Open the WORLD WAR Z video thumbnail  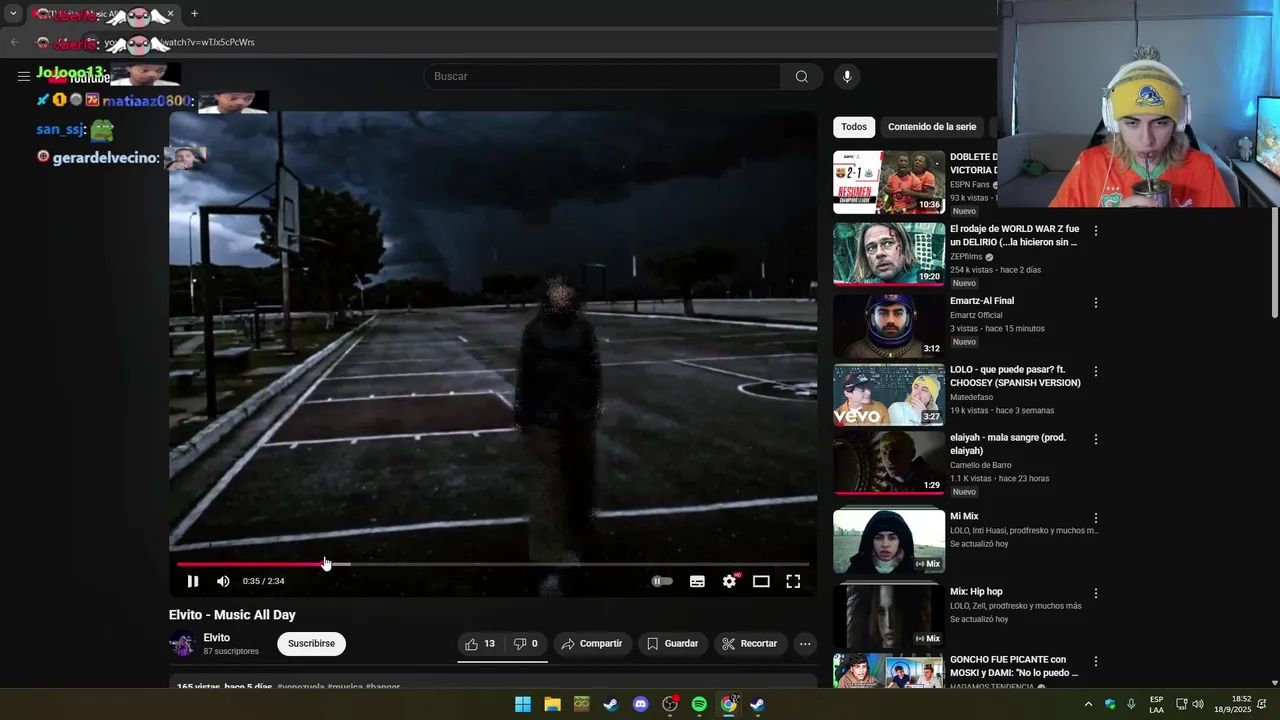point(889,254)
